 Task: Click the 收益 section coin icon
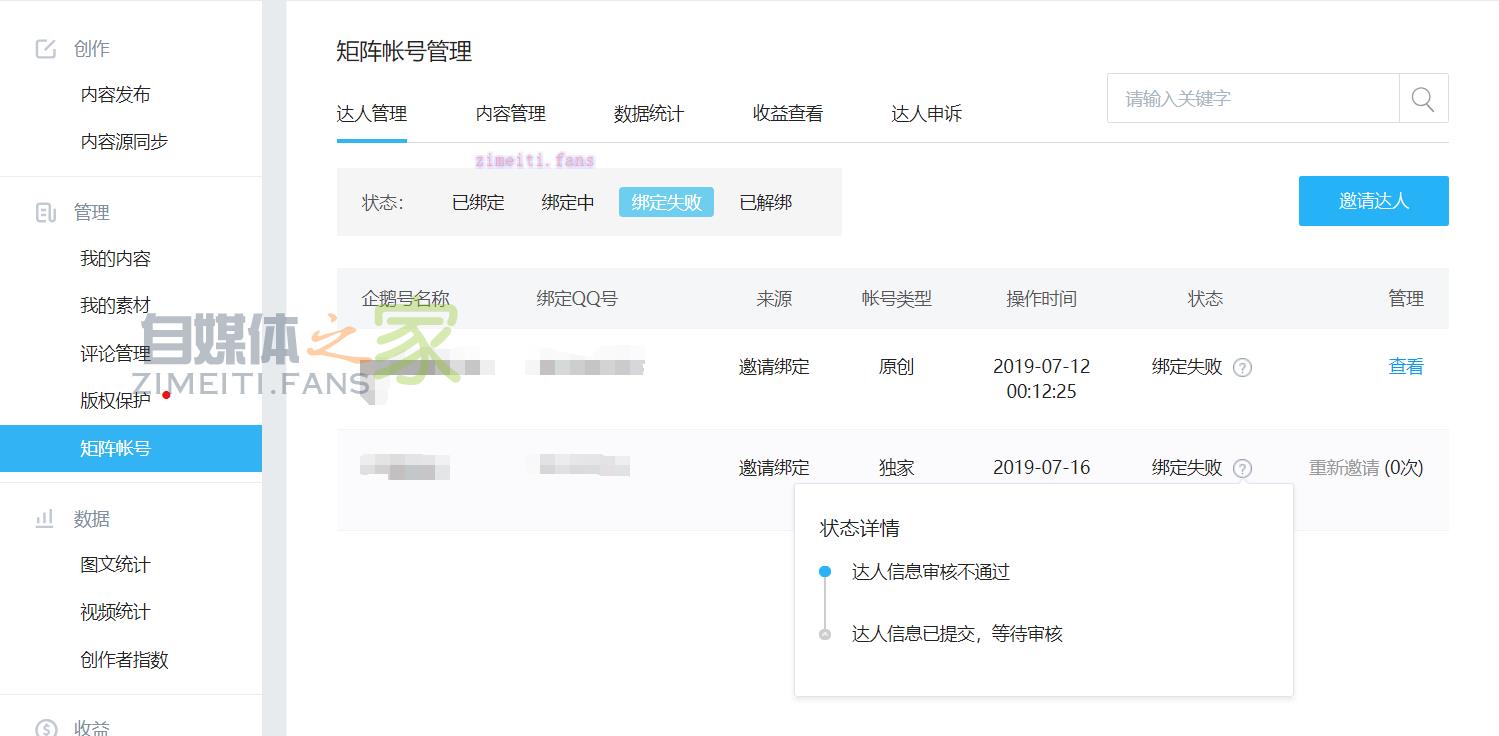coord(46,728)
